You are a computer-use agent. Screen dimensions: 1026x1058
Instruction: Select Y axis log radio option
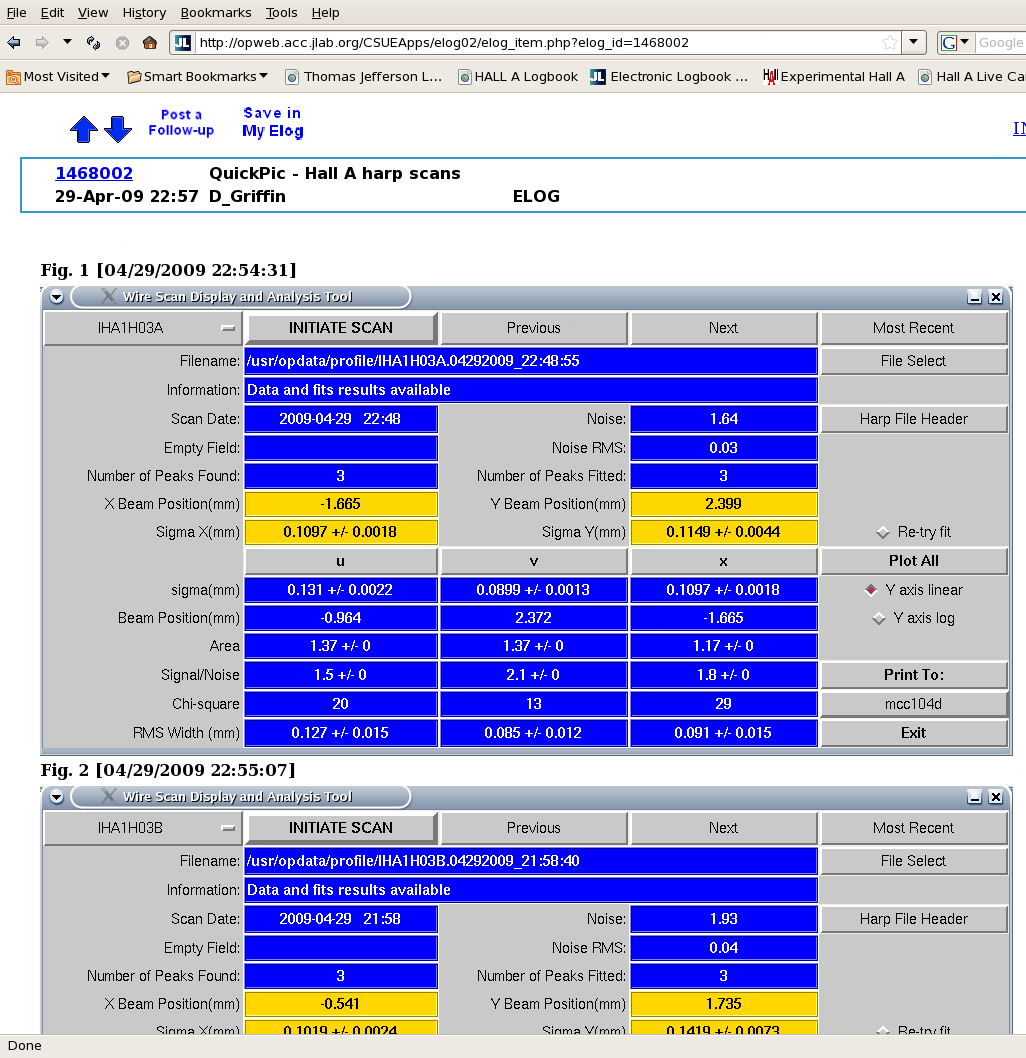(913, 618)
